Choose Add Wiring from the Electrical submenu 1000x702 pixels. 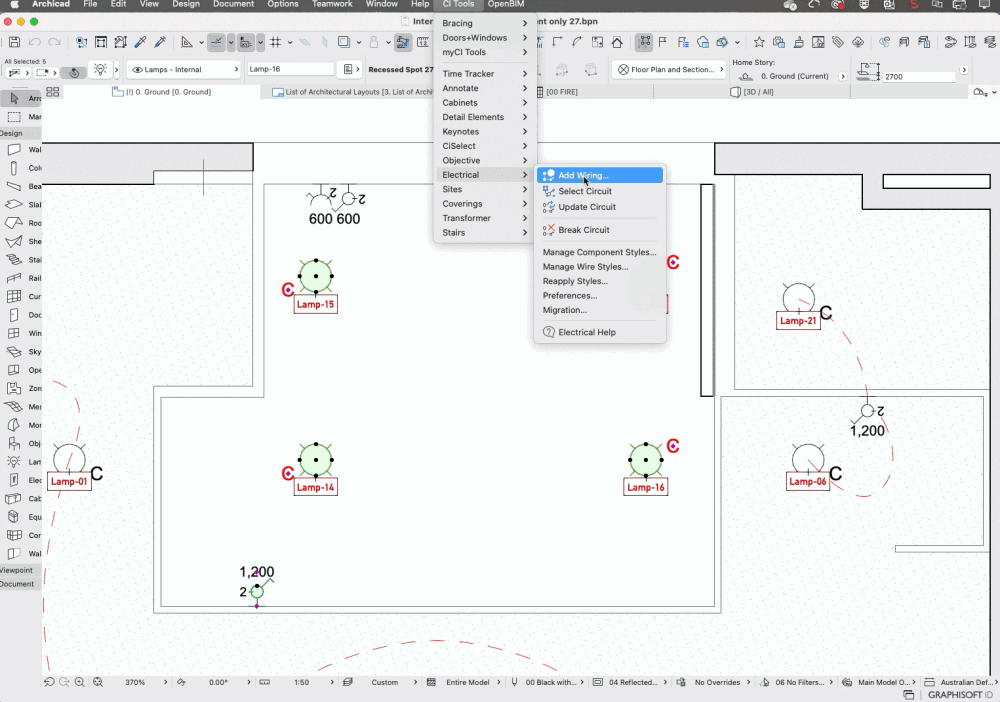pos(583,175)
